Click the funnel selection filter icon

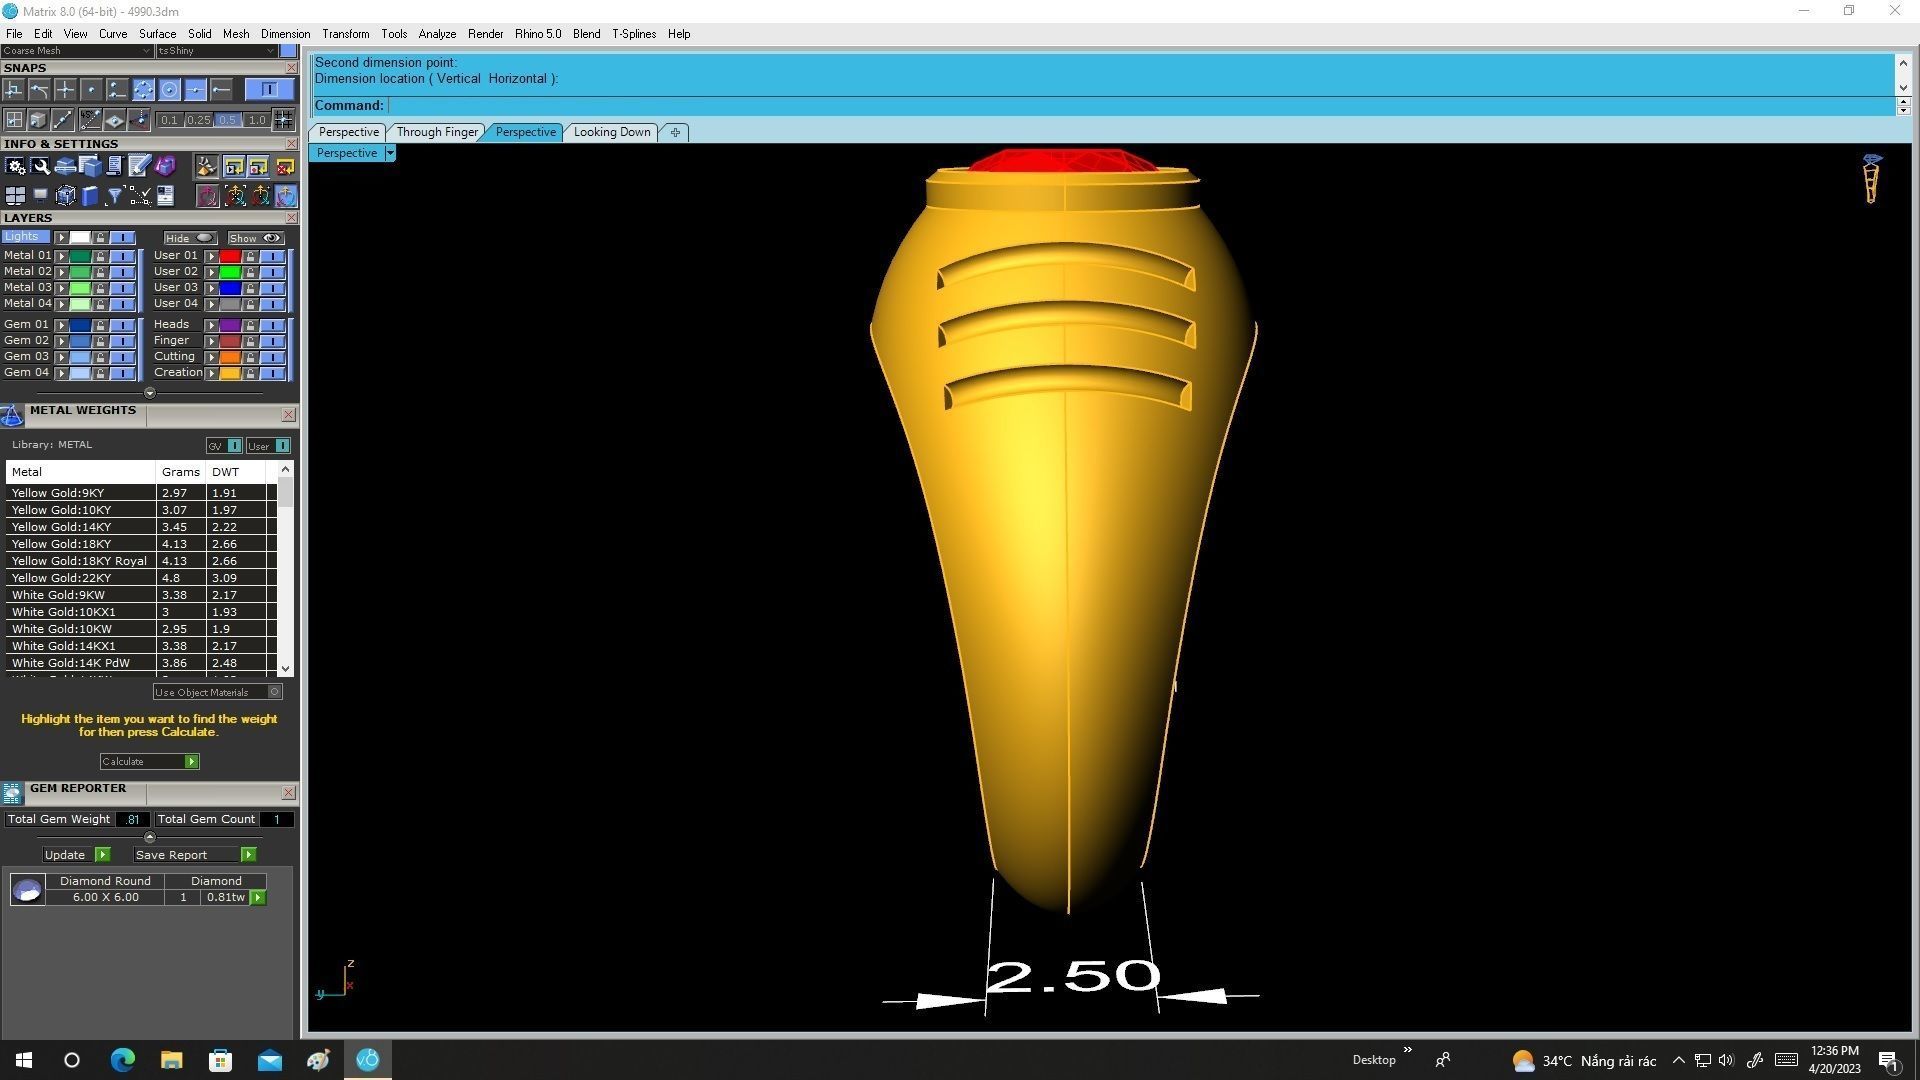[x=114, y=196]
